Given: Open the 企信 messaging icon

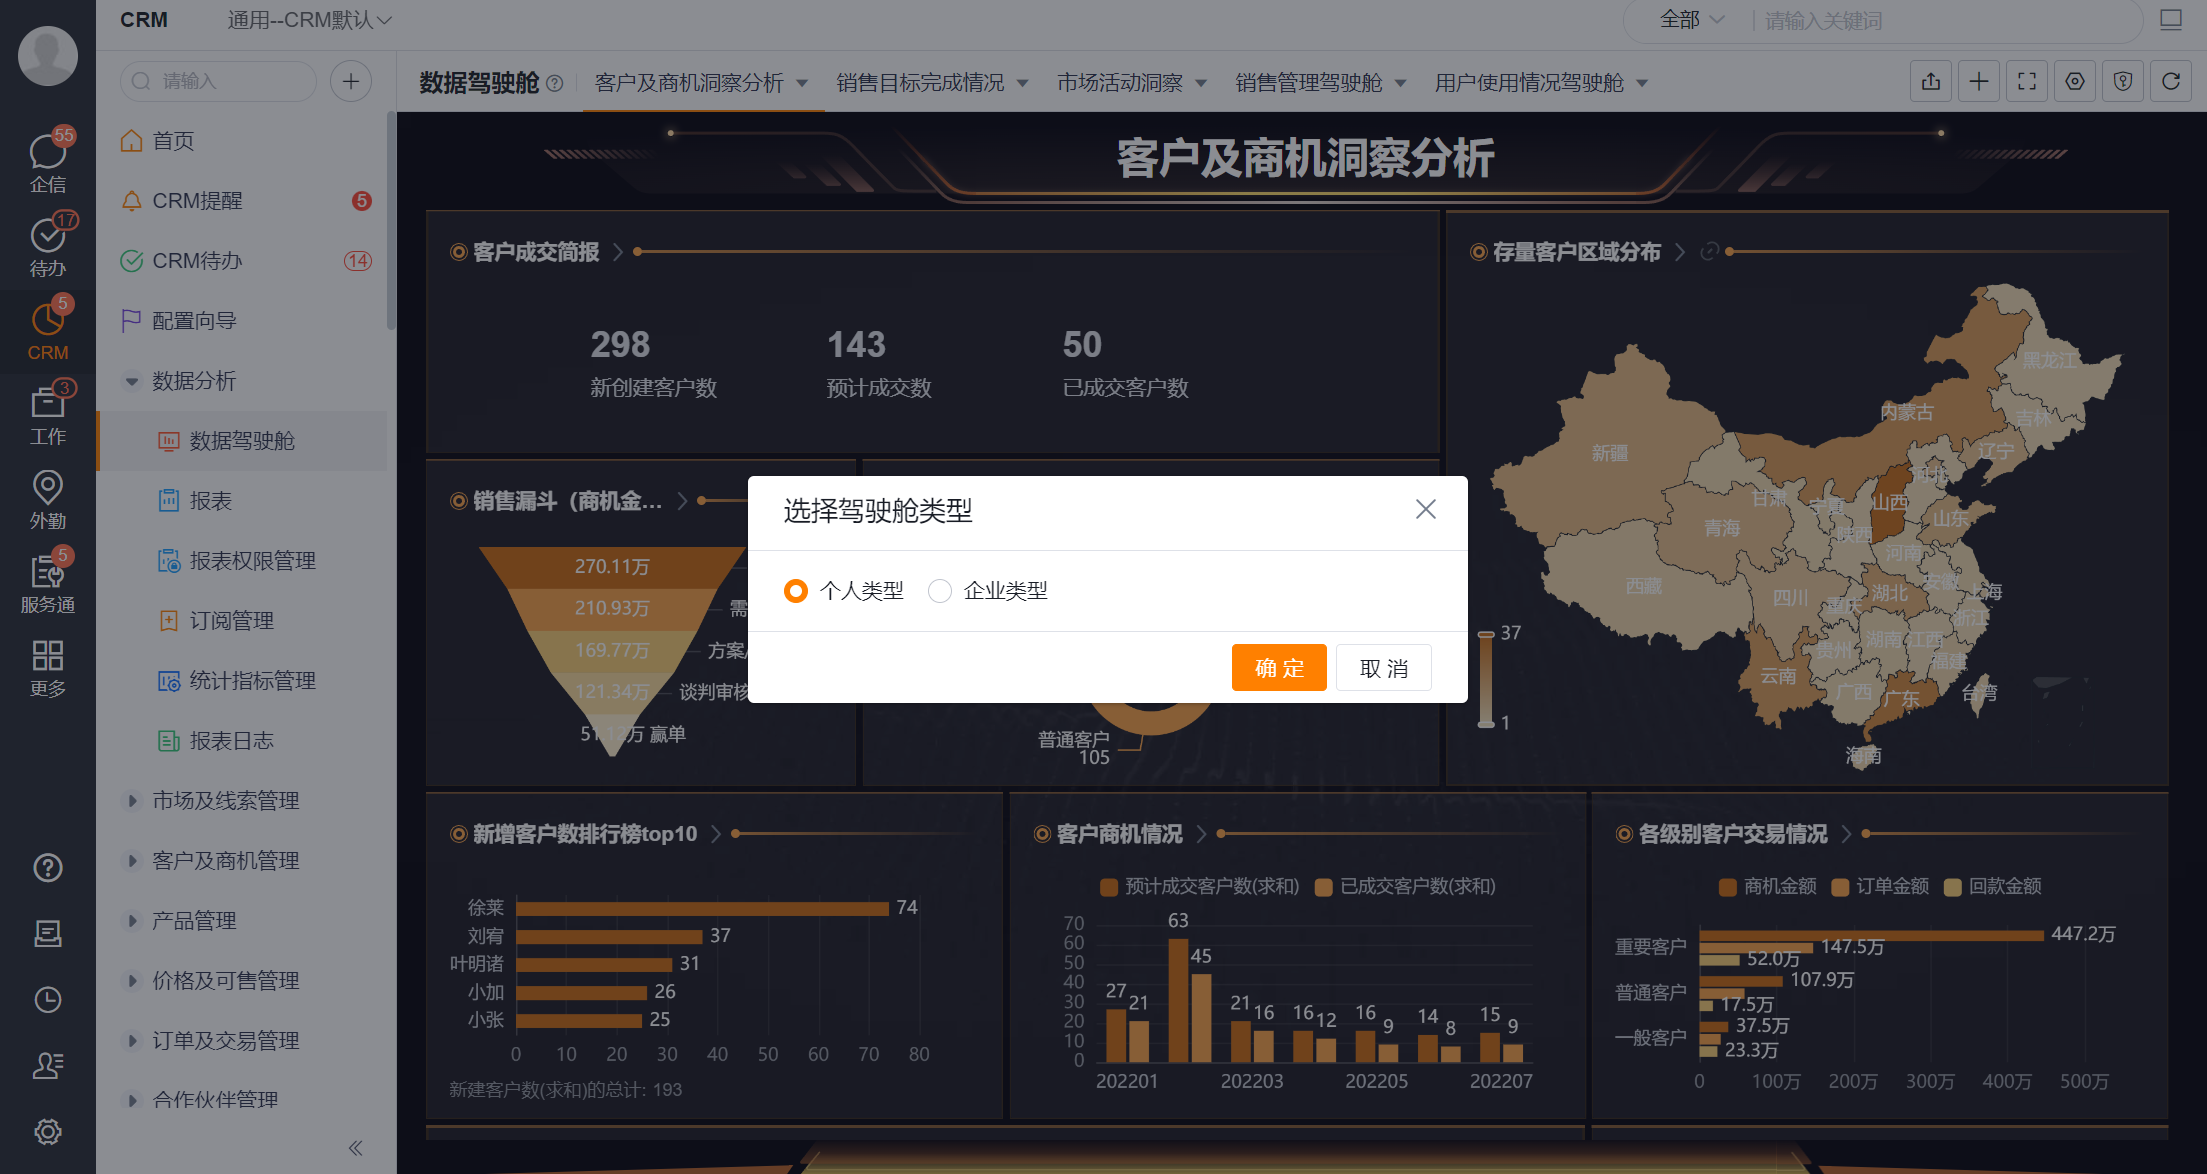Looking at the screenshot, I should point(47,162).
